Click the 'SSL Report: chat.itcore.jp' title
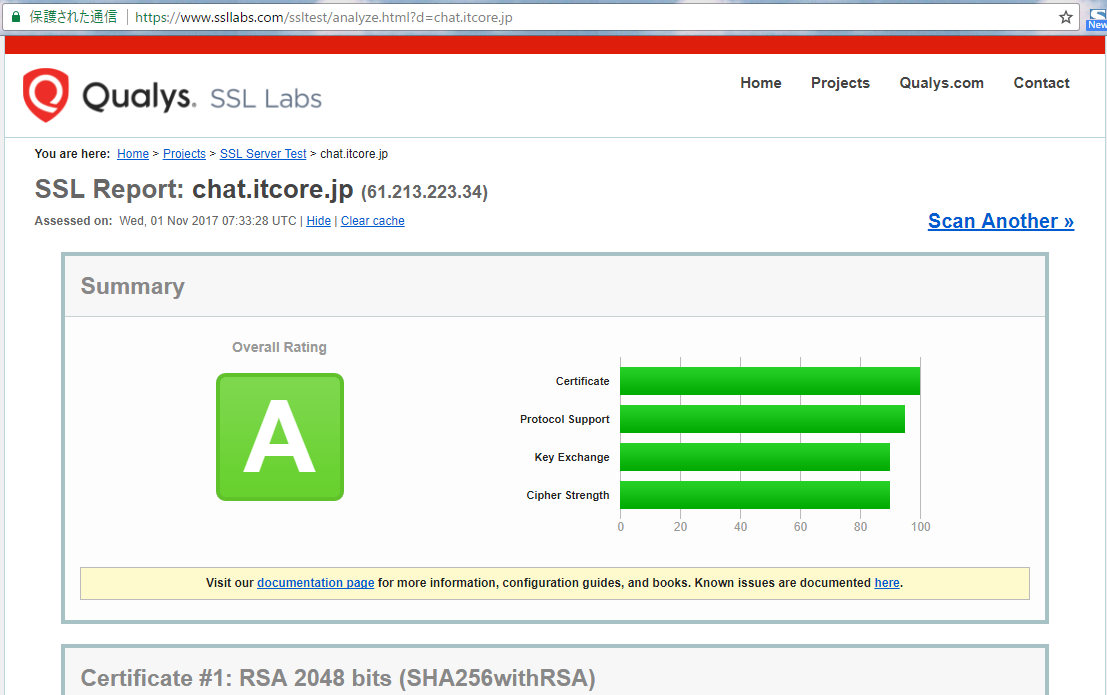Image resolution: width=1107 pixels, height=695 pixels. pos(194,189)
